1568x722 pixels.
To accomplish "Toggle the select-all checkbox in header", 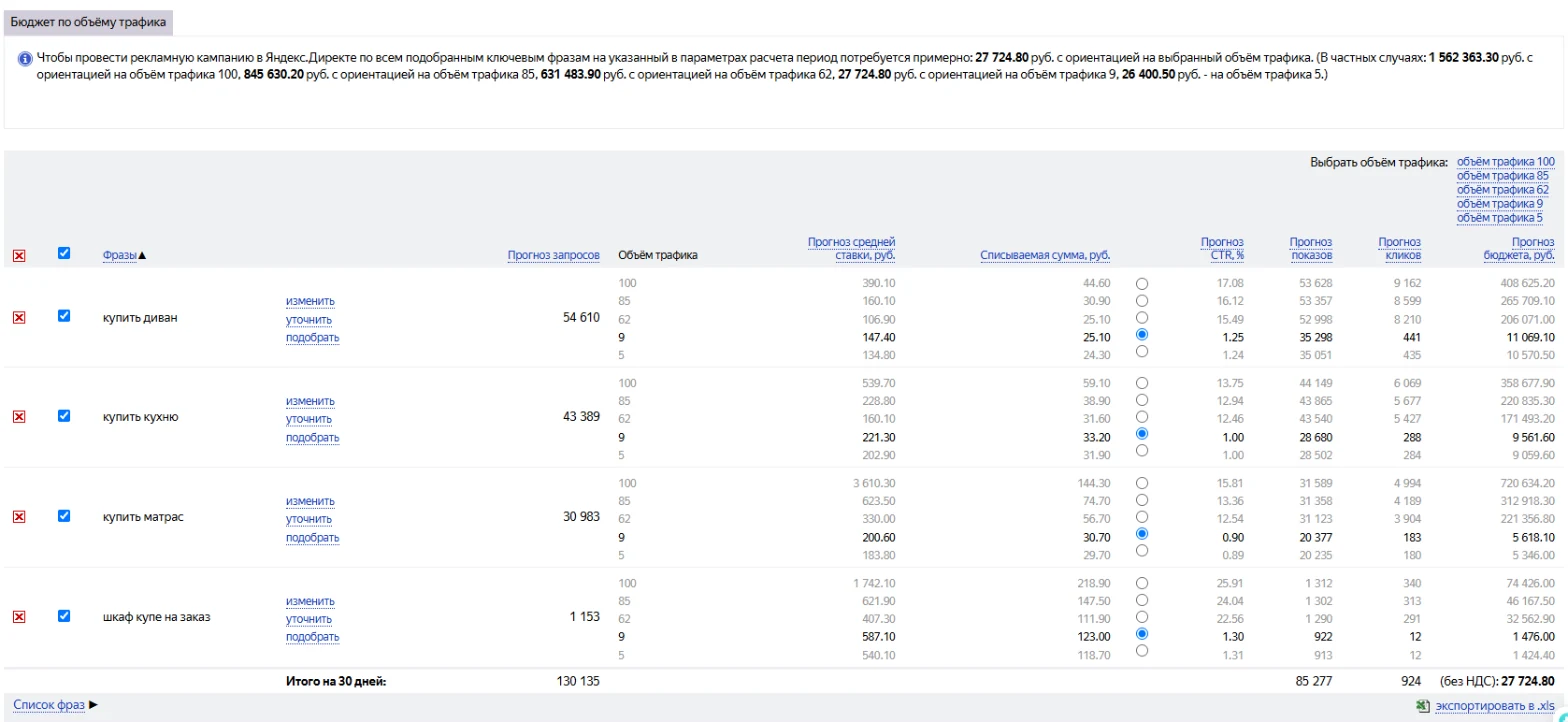I will tap(64, 254).
